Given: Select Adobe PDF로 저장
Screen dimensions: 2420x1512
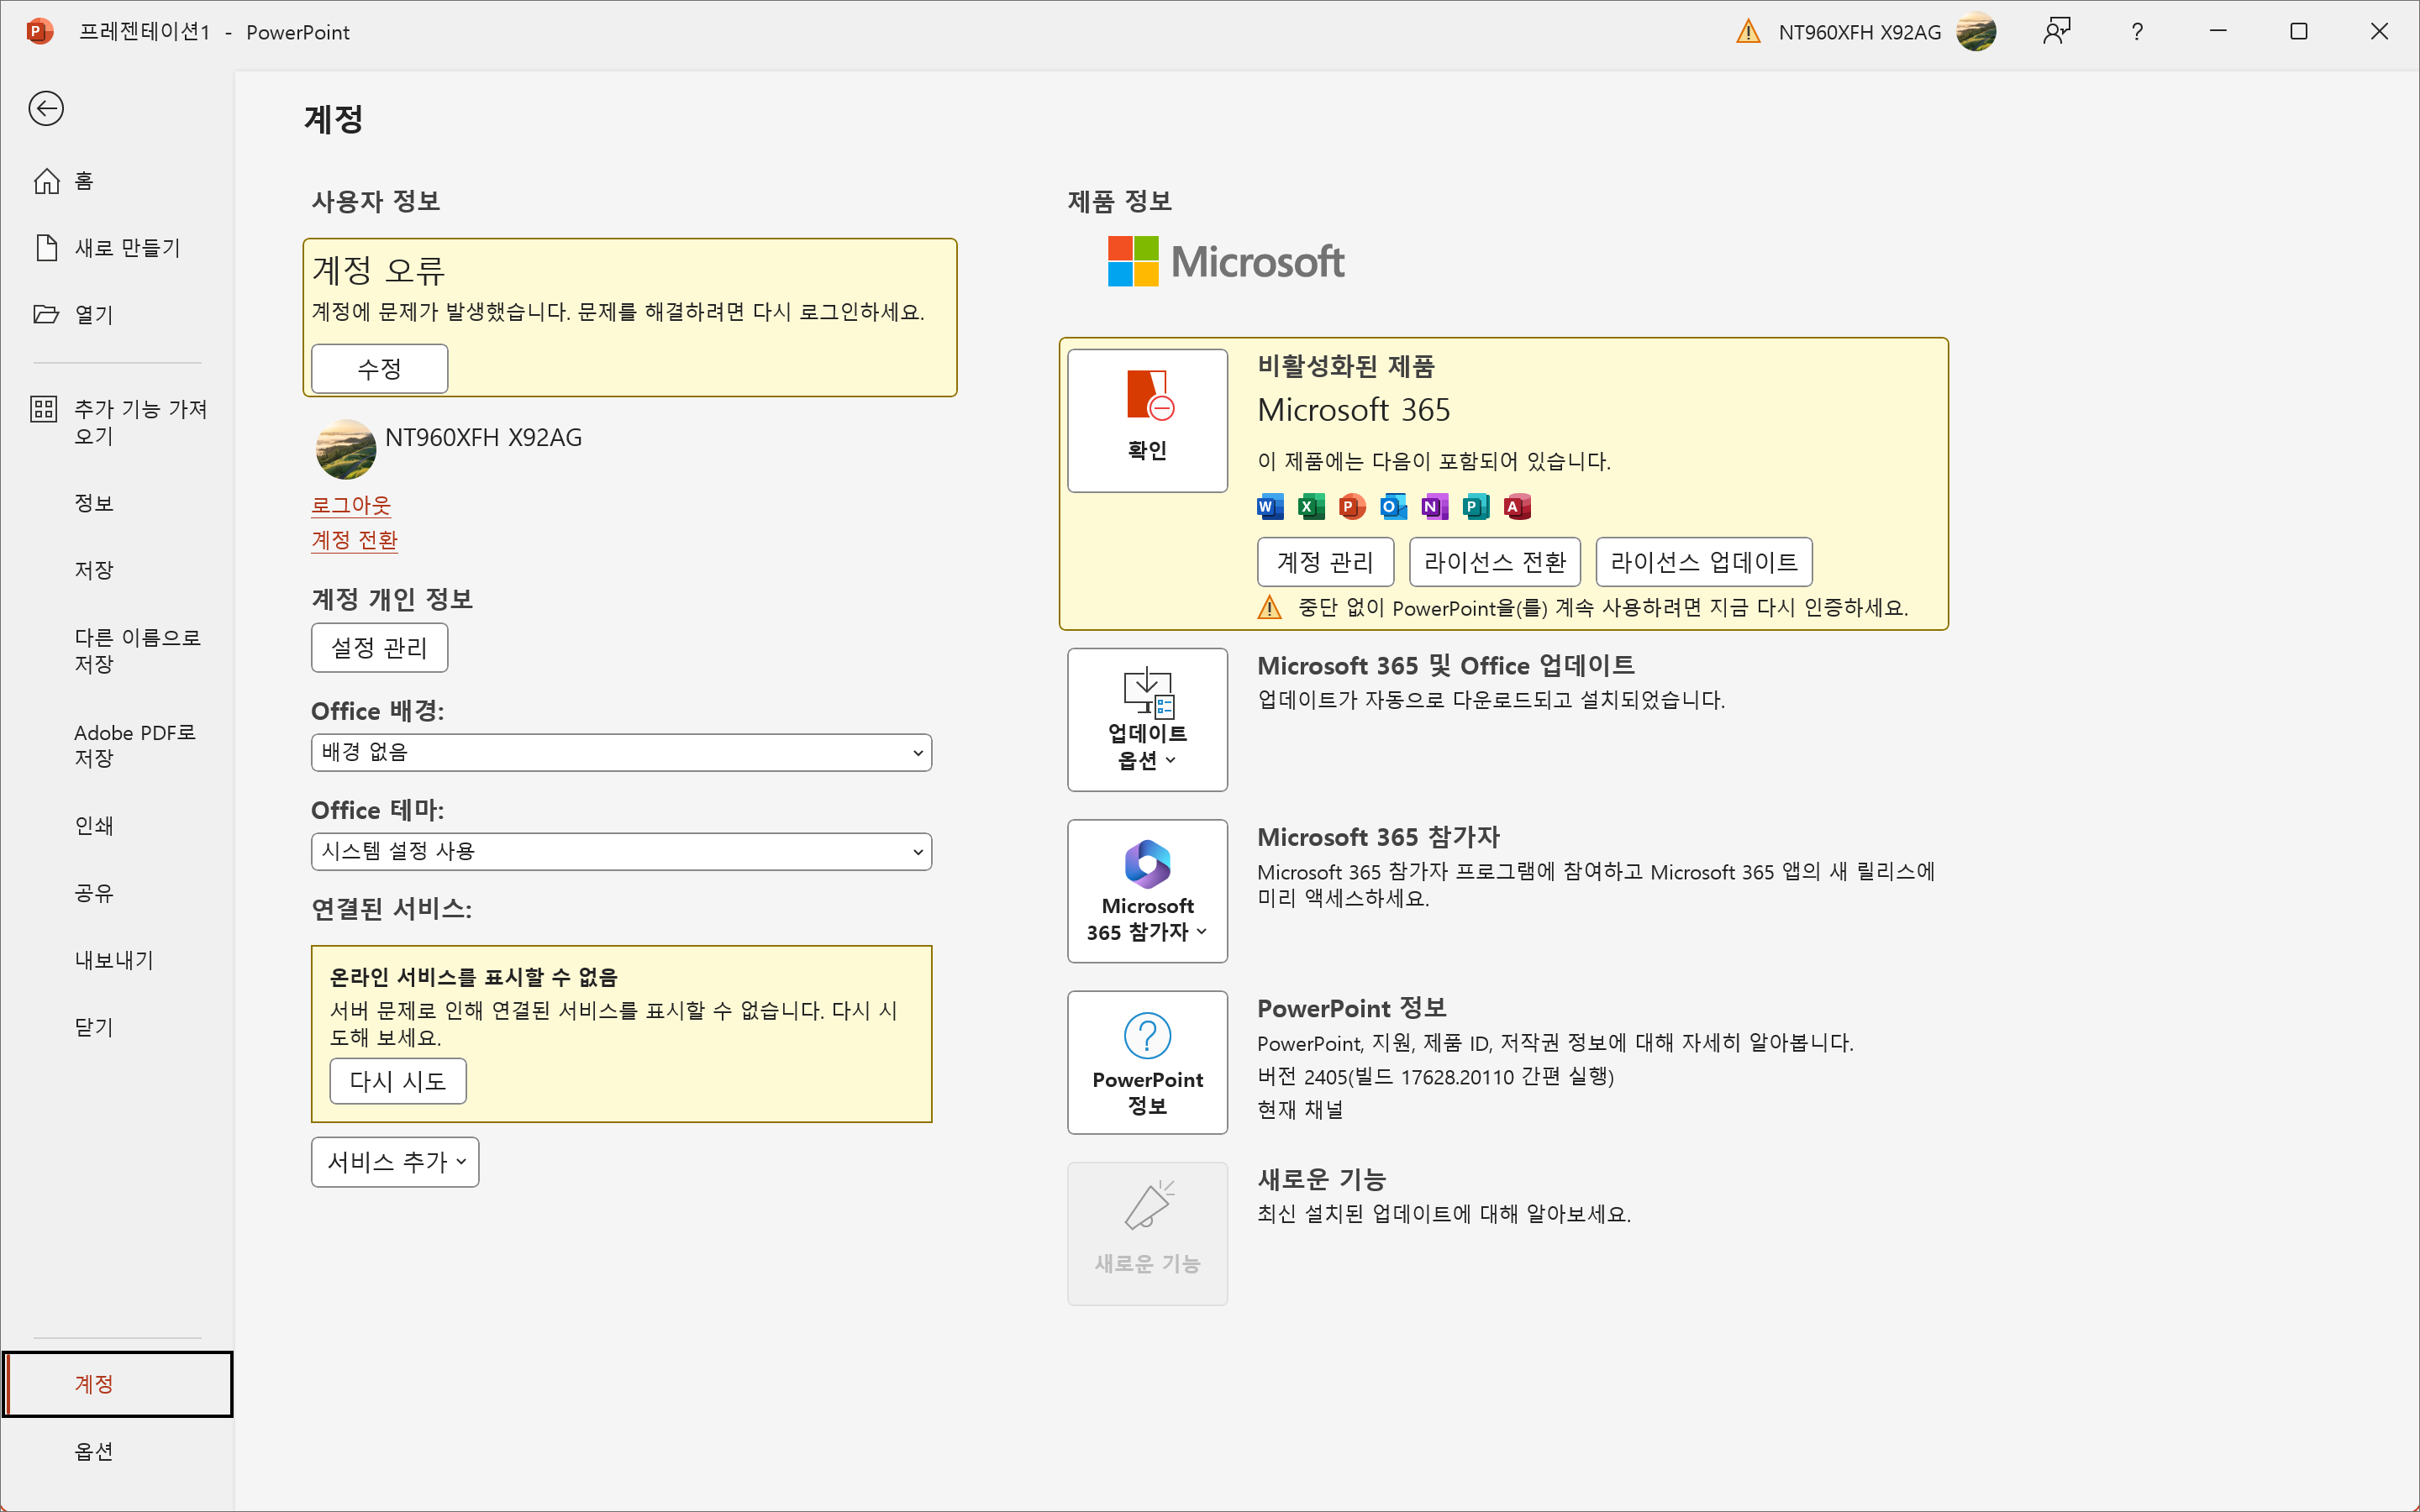Looking at the screenshot, I should pos(118,745).
